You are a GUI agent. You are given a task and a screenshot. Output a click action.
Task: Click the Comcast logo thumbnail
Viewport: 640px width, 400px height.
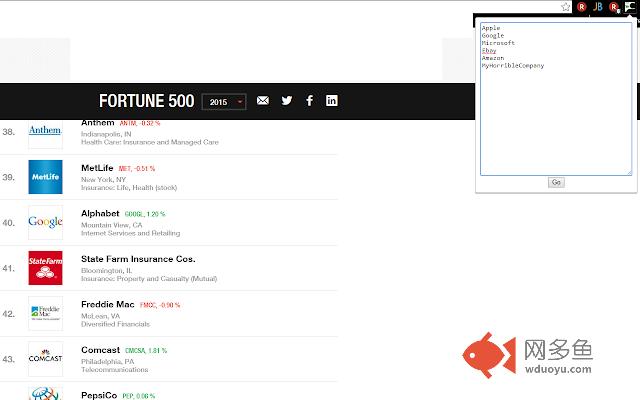click(x=45, y=358)
